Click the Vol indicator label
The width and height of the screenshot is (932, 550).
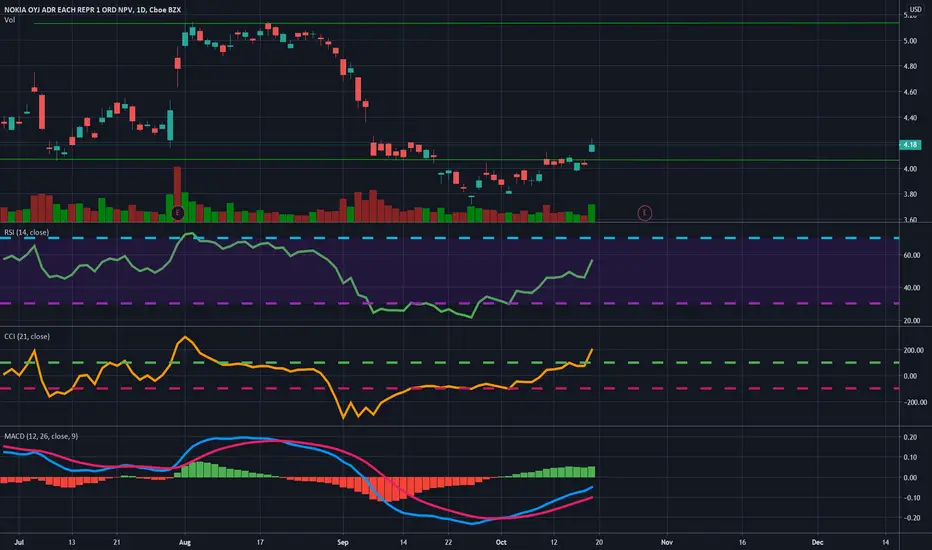(x=10, y=20)
